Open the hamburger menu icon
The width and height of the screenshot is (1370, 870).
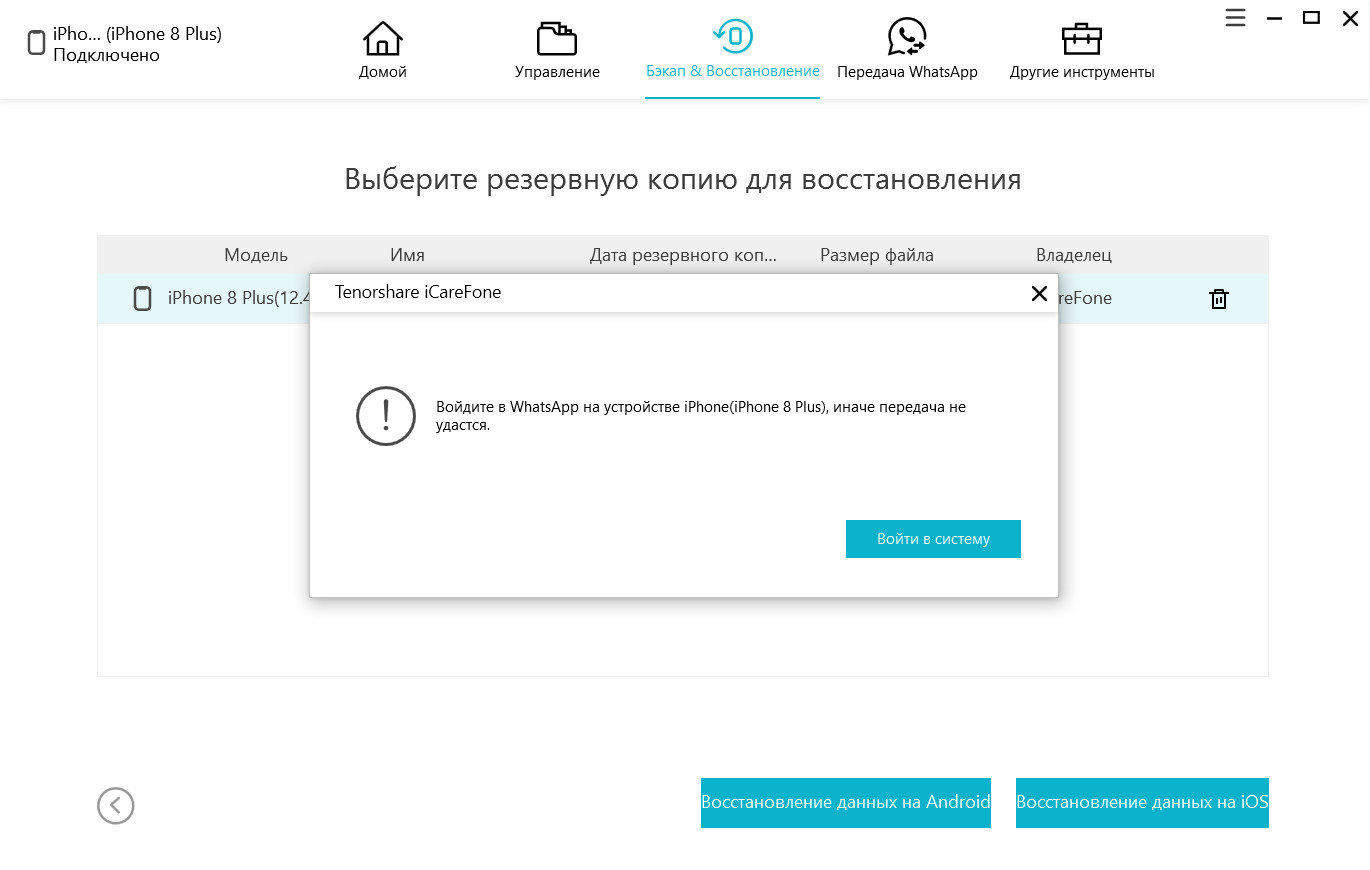(1236, 17)
